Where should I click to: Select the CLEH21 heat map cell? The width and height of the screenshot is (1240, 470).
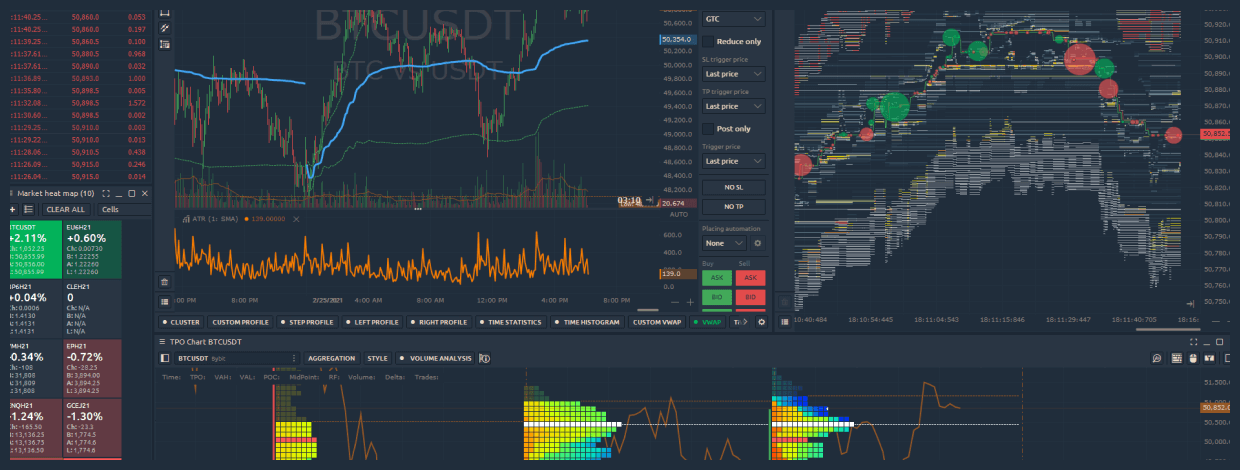pyautogui.click(x=92, y=308)
